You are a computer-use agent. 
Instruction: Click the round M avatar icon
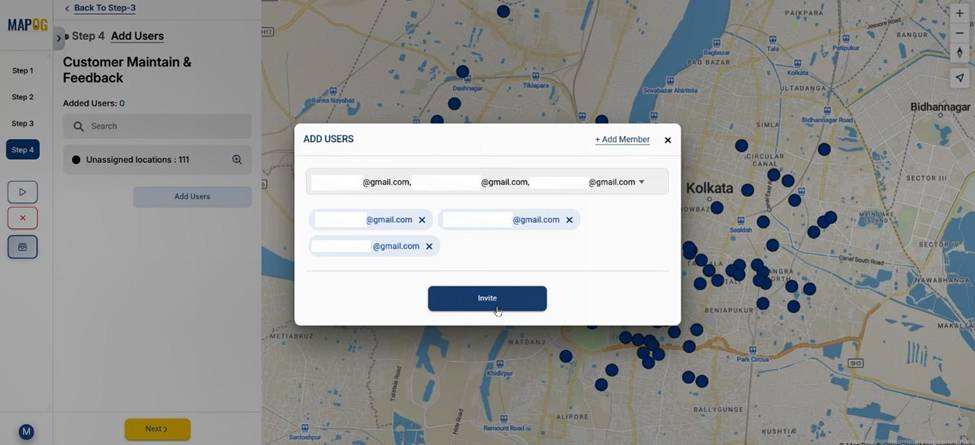[x=26, y=432]
